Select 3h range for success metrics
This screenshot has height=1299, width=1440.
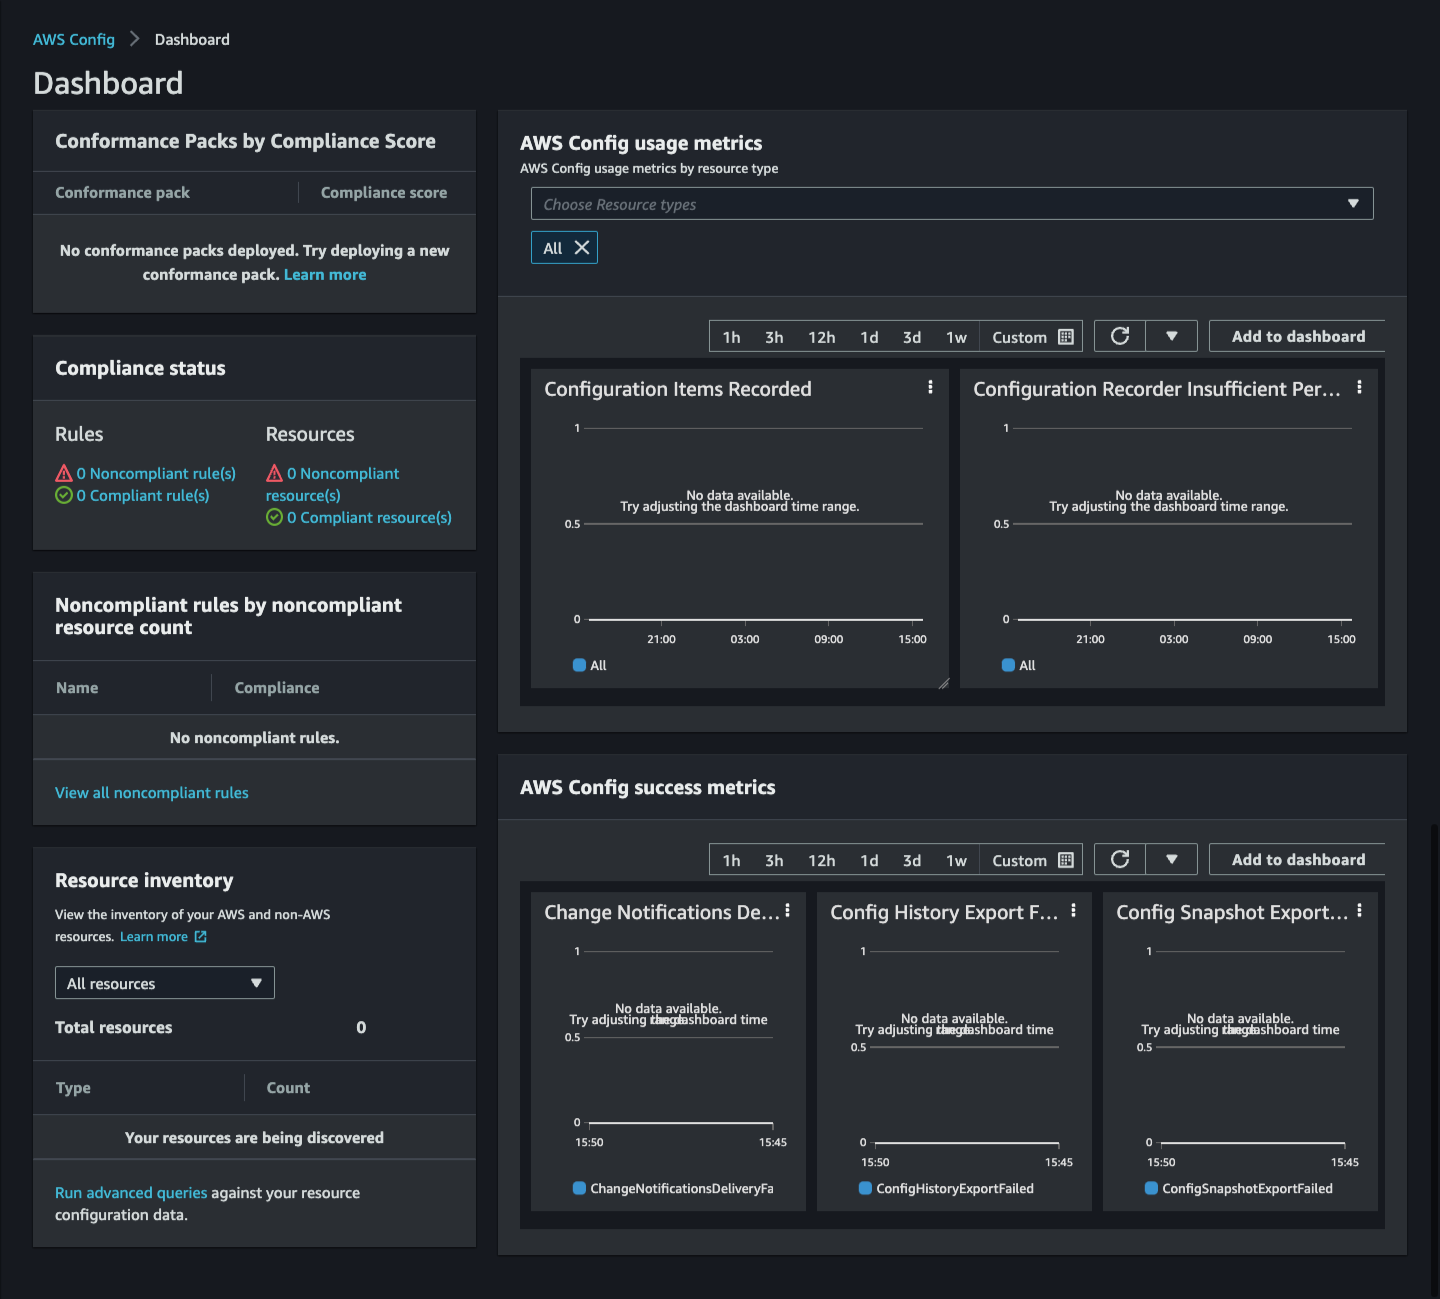coord(774,860)
